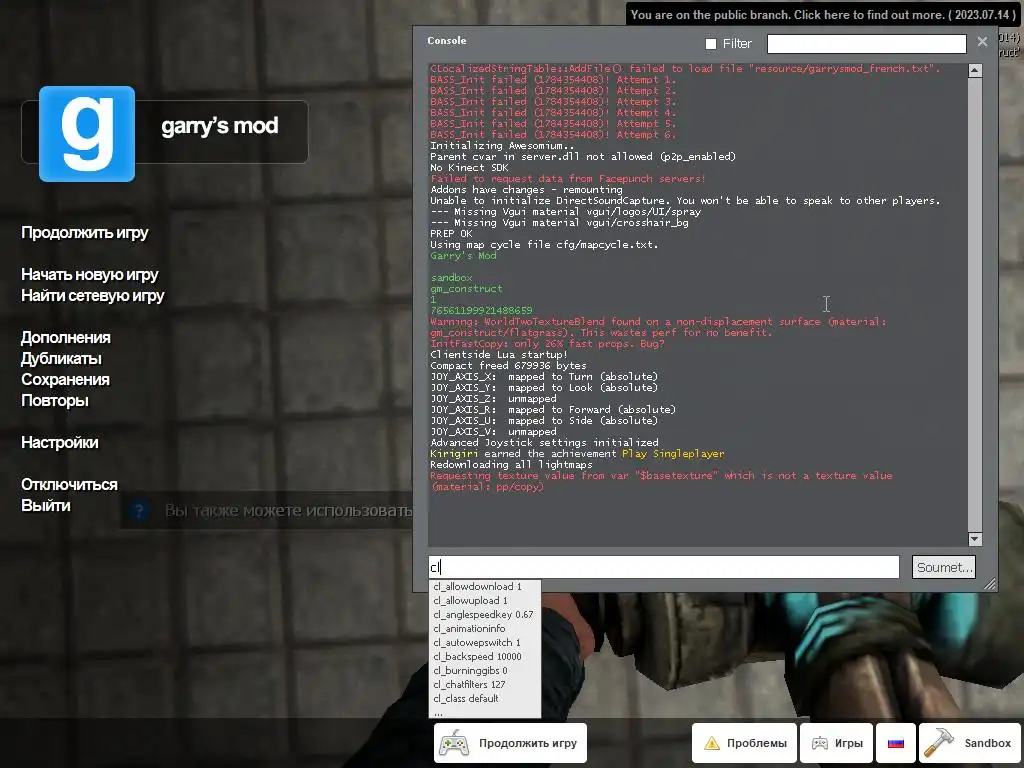Click 'BASS_Init failed' Attempt 1 line
Screen dimensions: 1024x768
(553, 80)
